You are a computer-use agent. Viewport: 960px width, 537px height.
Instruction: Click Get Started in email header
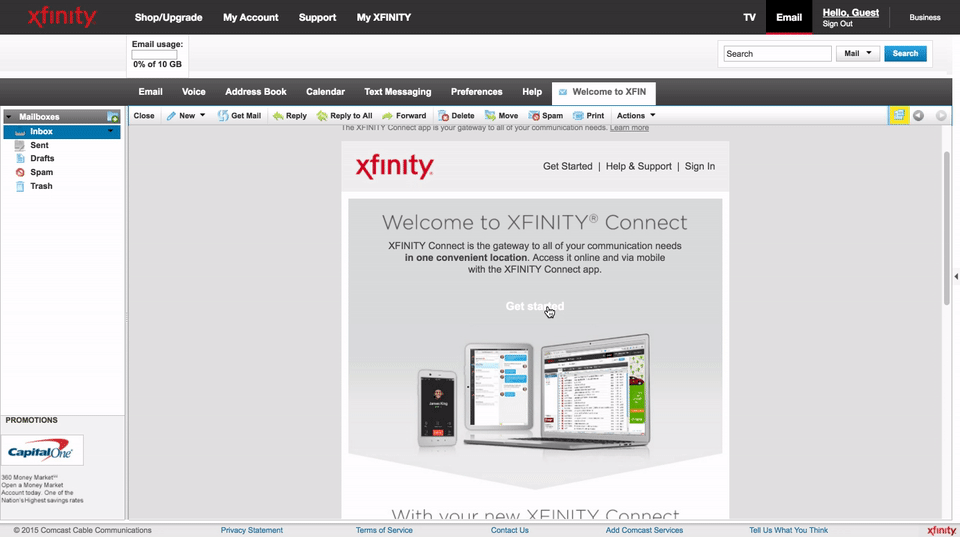[568, 166]
